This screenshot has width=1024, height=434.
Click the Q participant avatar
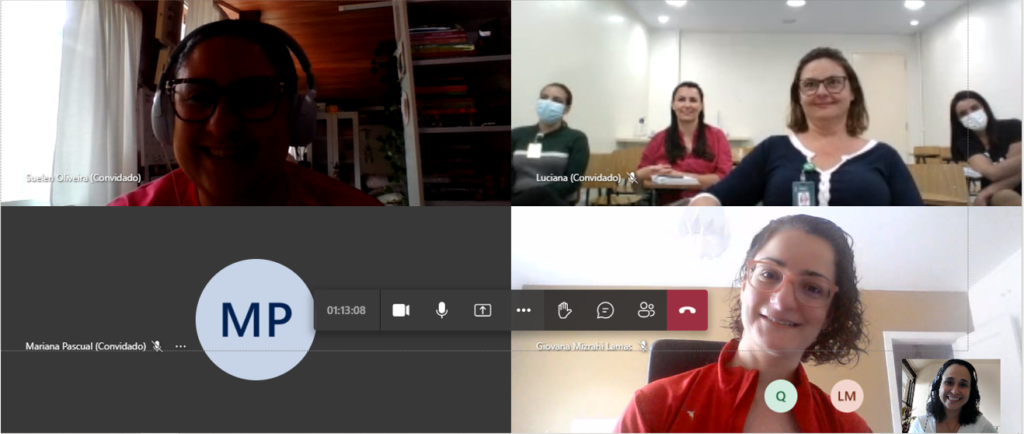(x=780, y=396)
